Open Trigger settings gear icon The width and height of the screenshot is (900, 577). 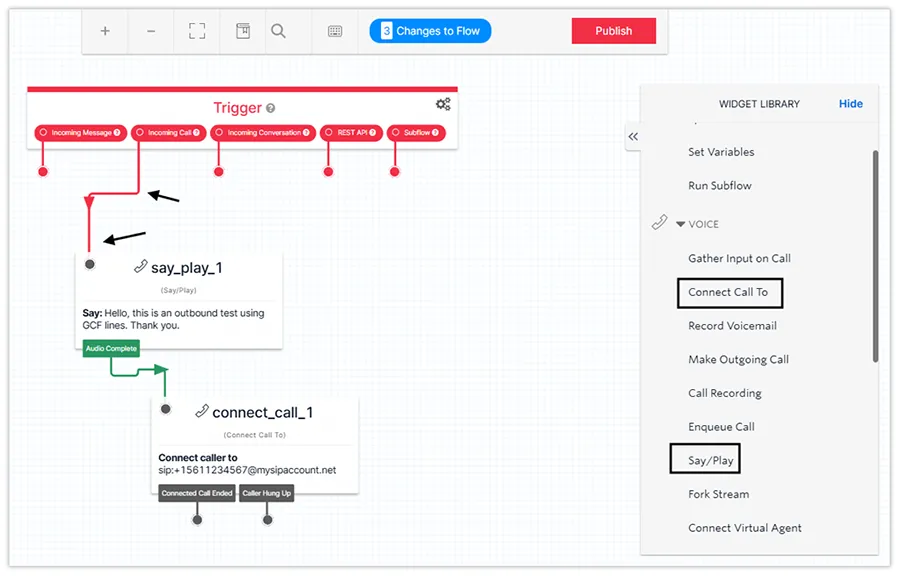point(443,104)
